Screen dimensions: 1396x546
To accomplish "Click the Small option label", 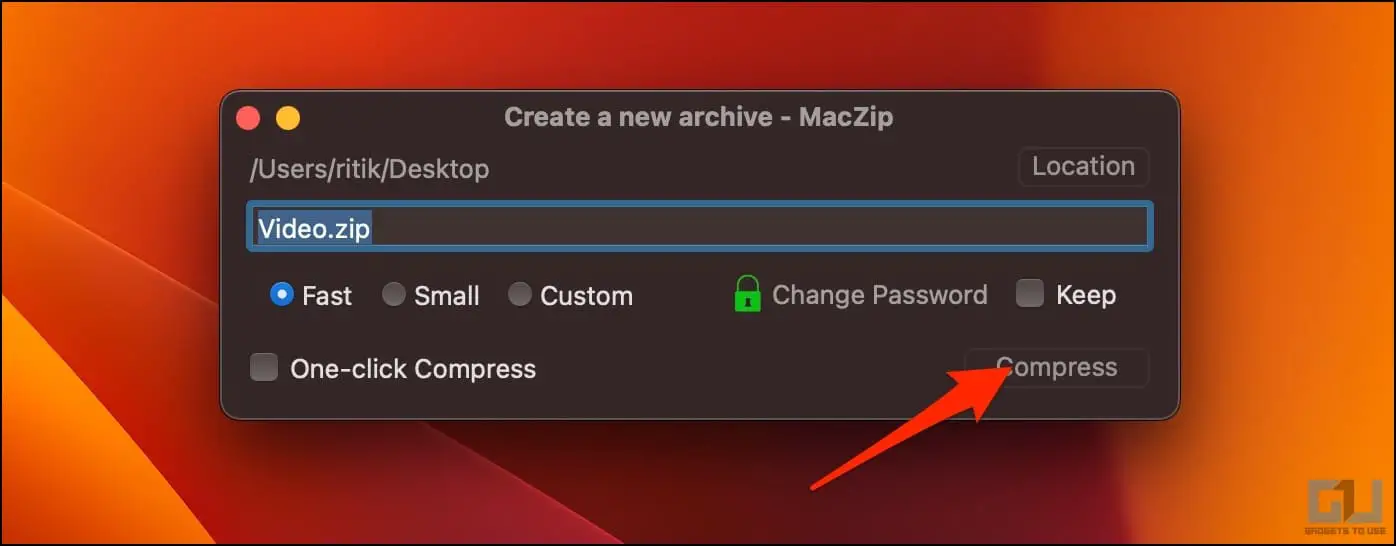I will pyautogui.click(x=447, y=296).
